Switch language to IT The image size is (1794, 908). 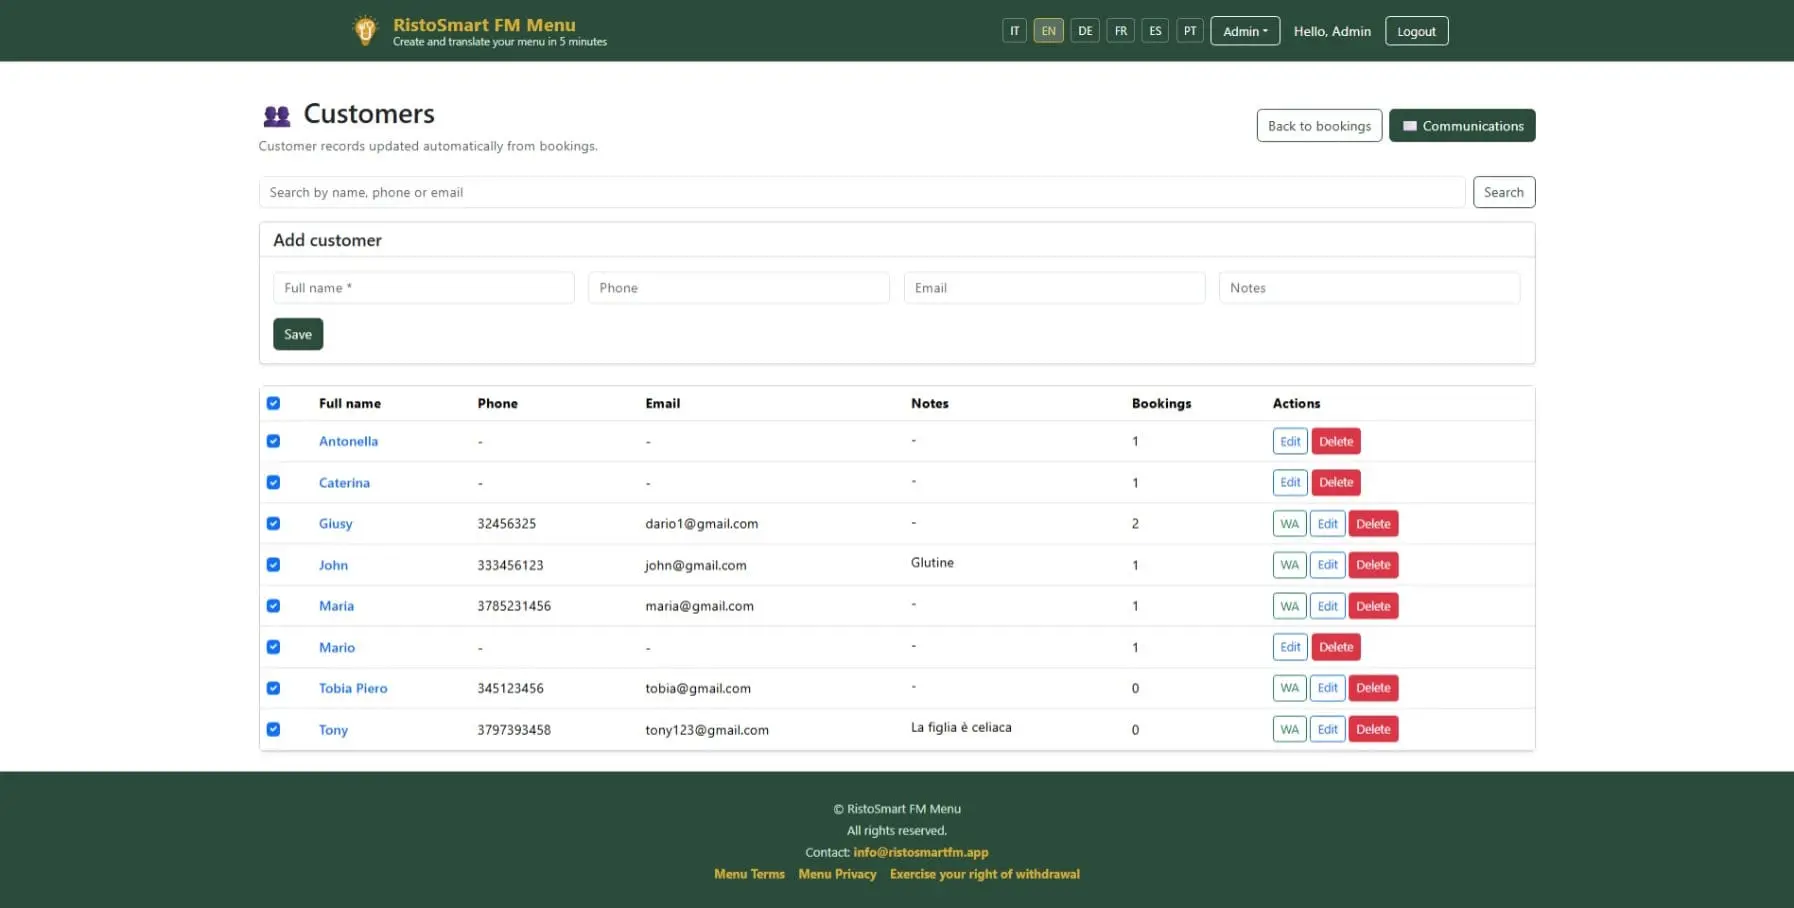pyautogui.click(x=1014, y=31)
